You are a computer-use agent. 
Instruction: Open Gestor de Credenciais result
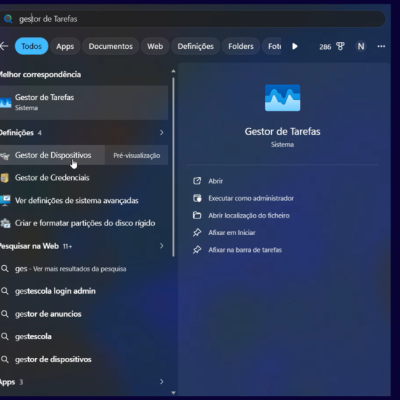[84, 178]
